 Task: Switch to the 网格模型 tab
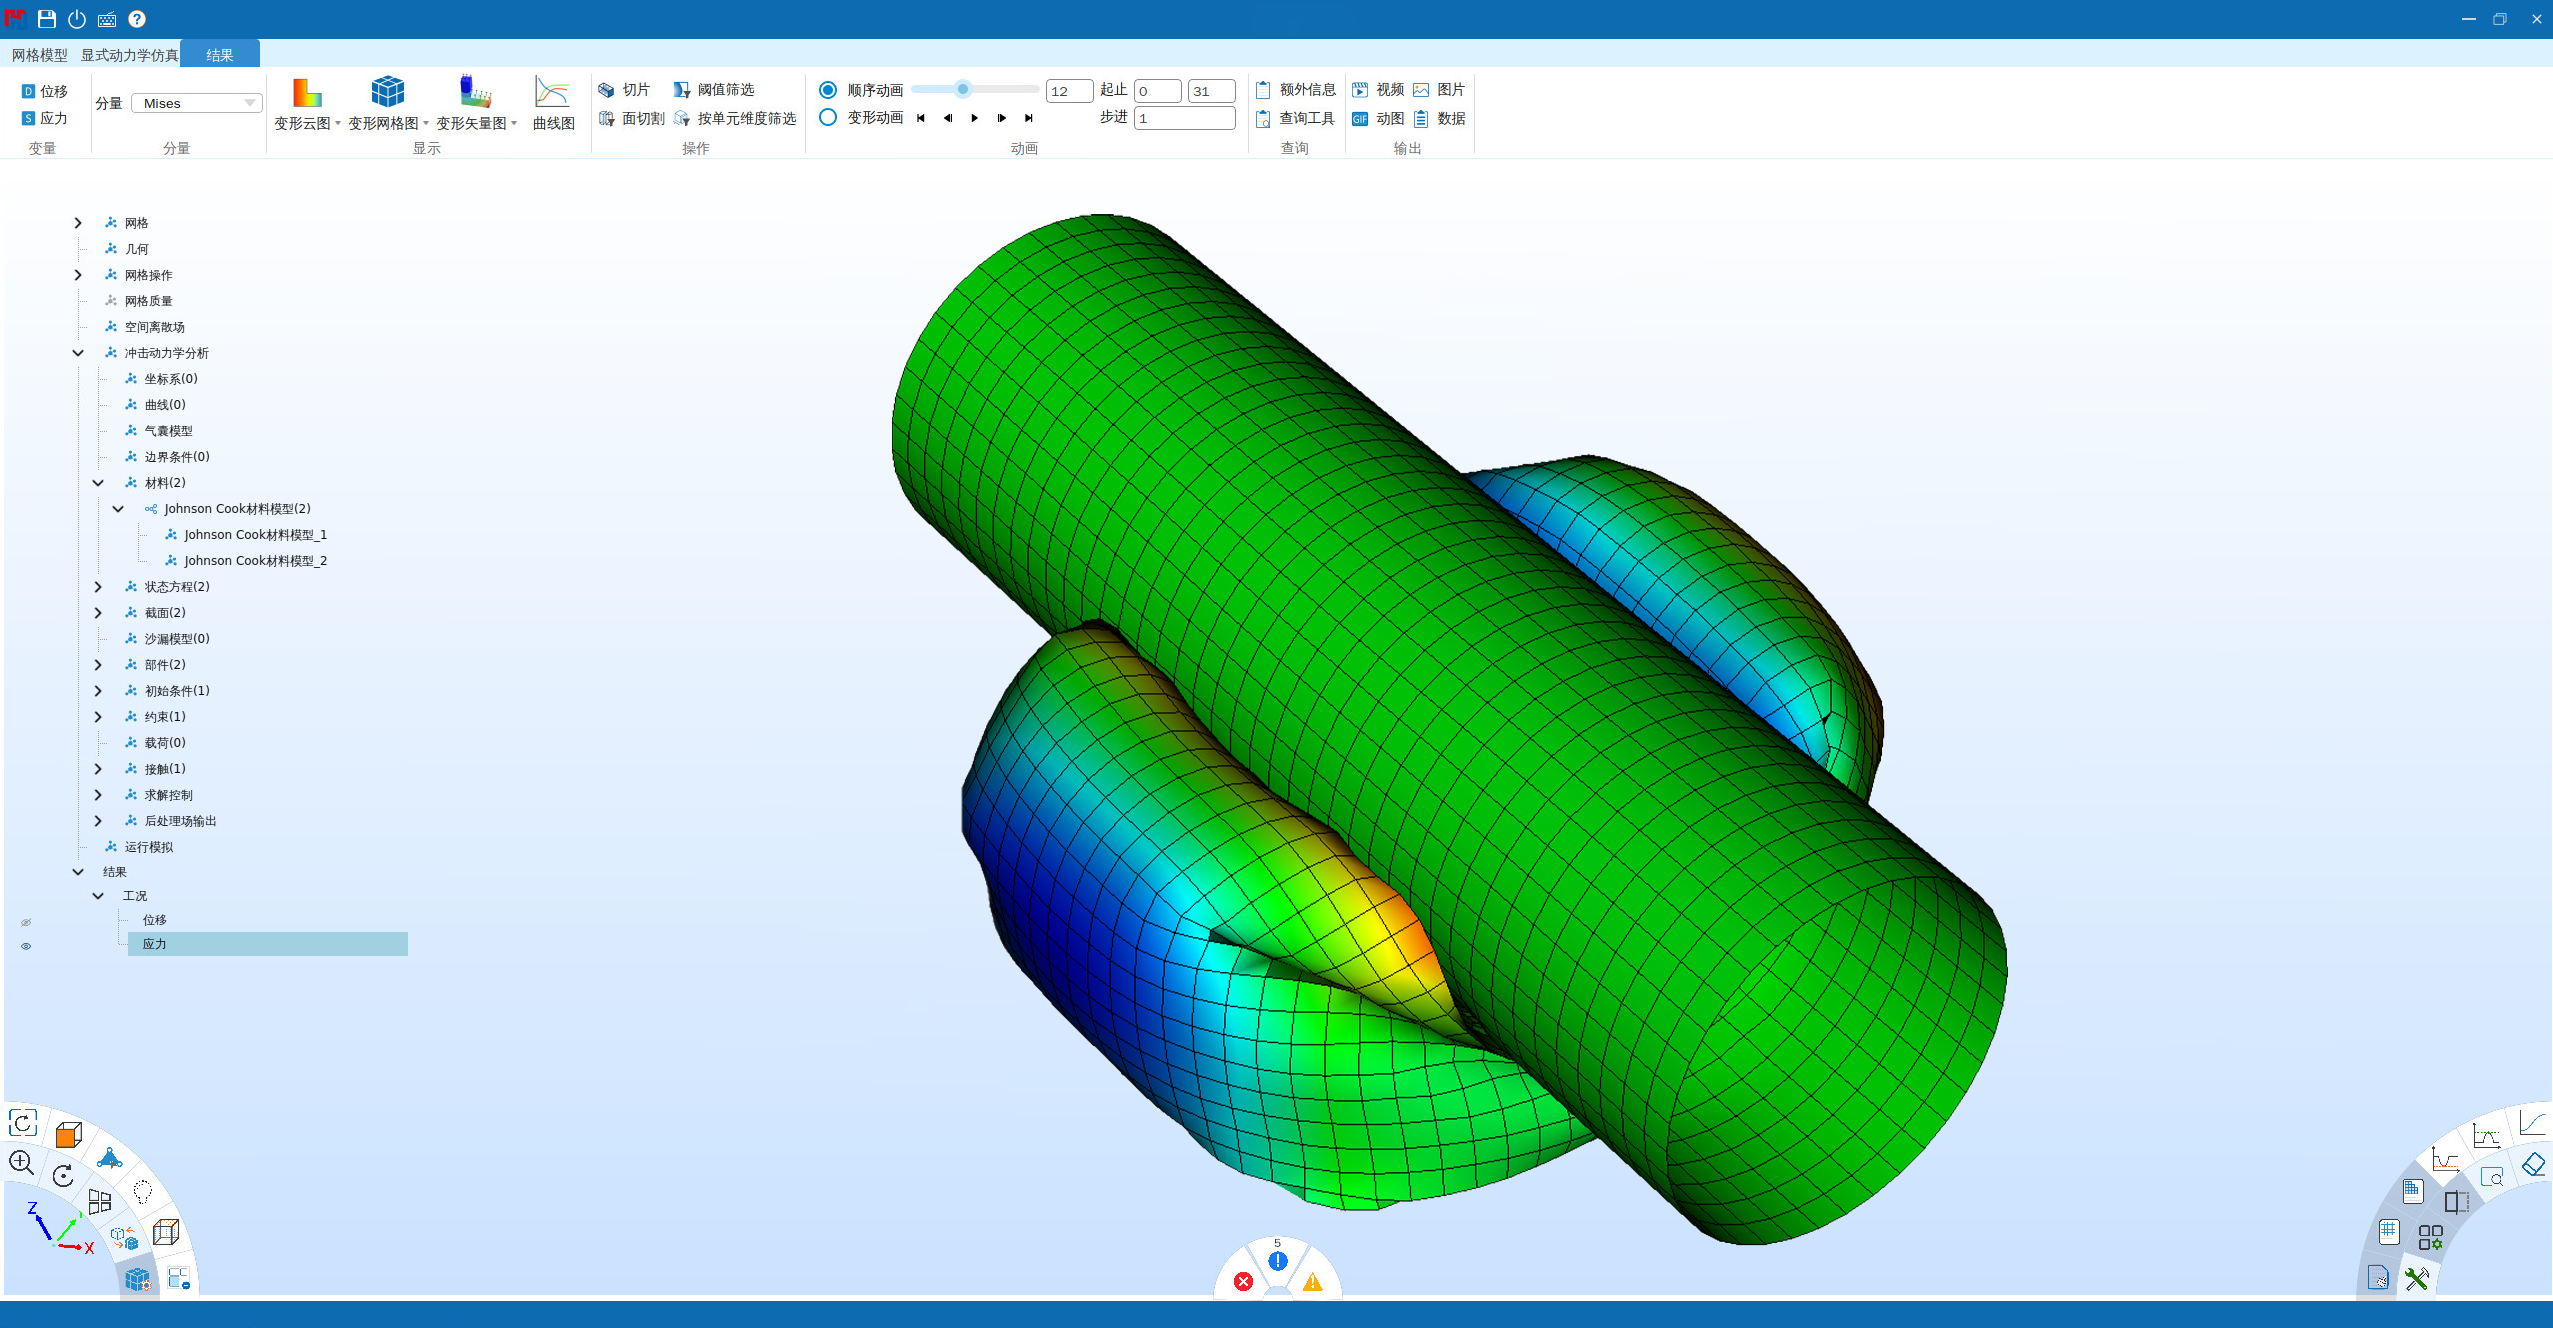point(40,55)
